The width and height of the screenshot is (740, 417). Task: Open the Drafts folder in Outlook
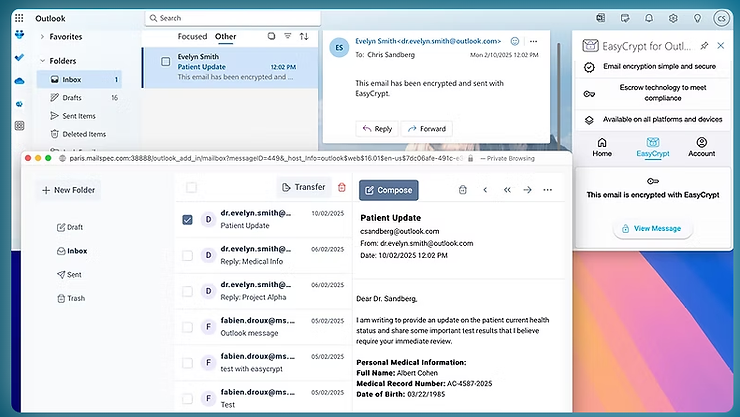[x=79, y=98]
